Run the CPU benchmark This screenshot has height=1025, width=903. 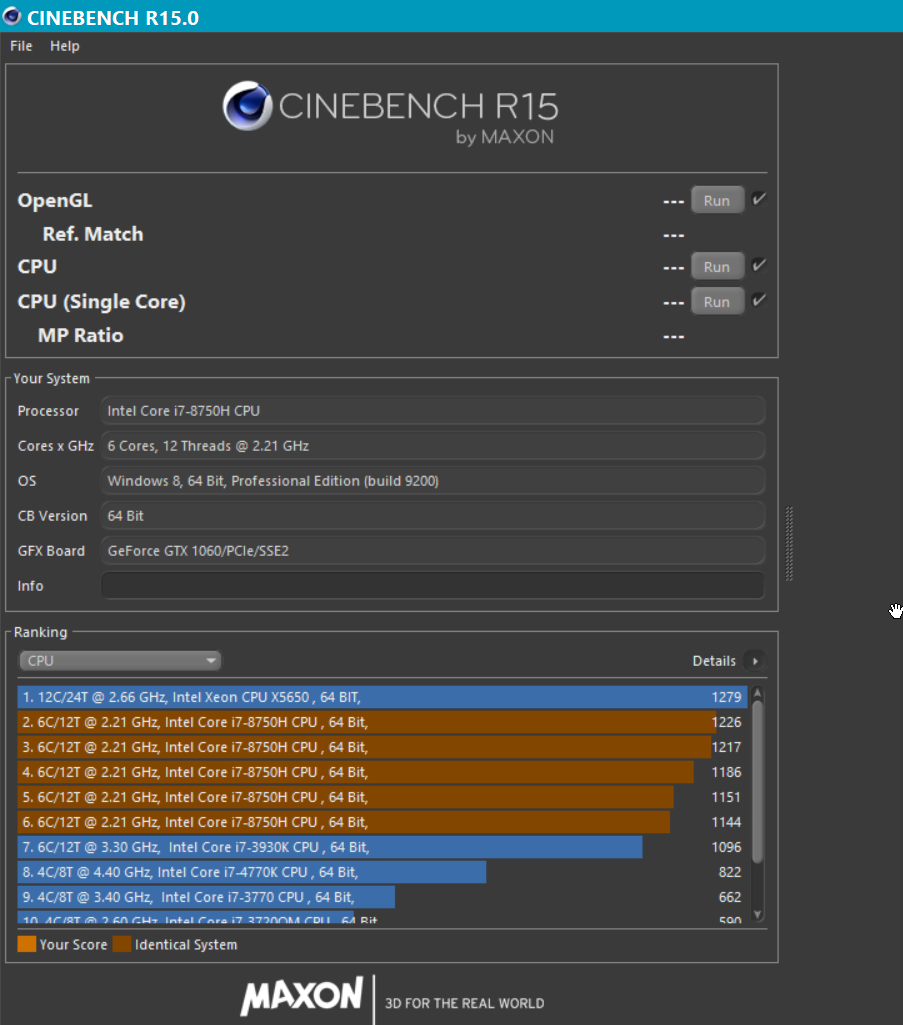[717, 267]
